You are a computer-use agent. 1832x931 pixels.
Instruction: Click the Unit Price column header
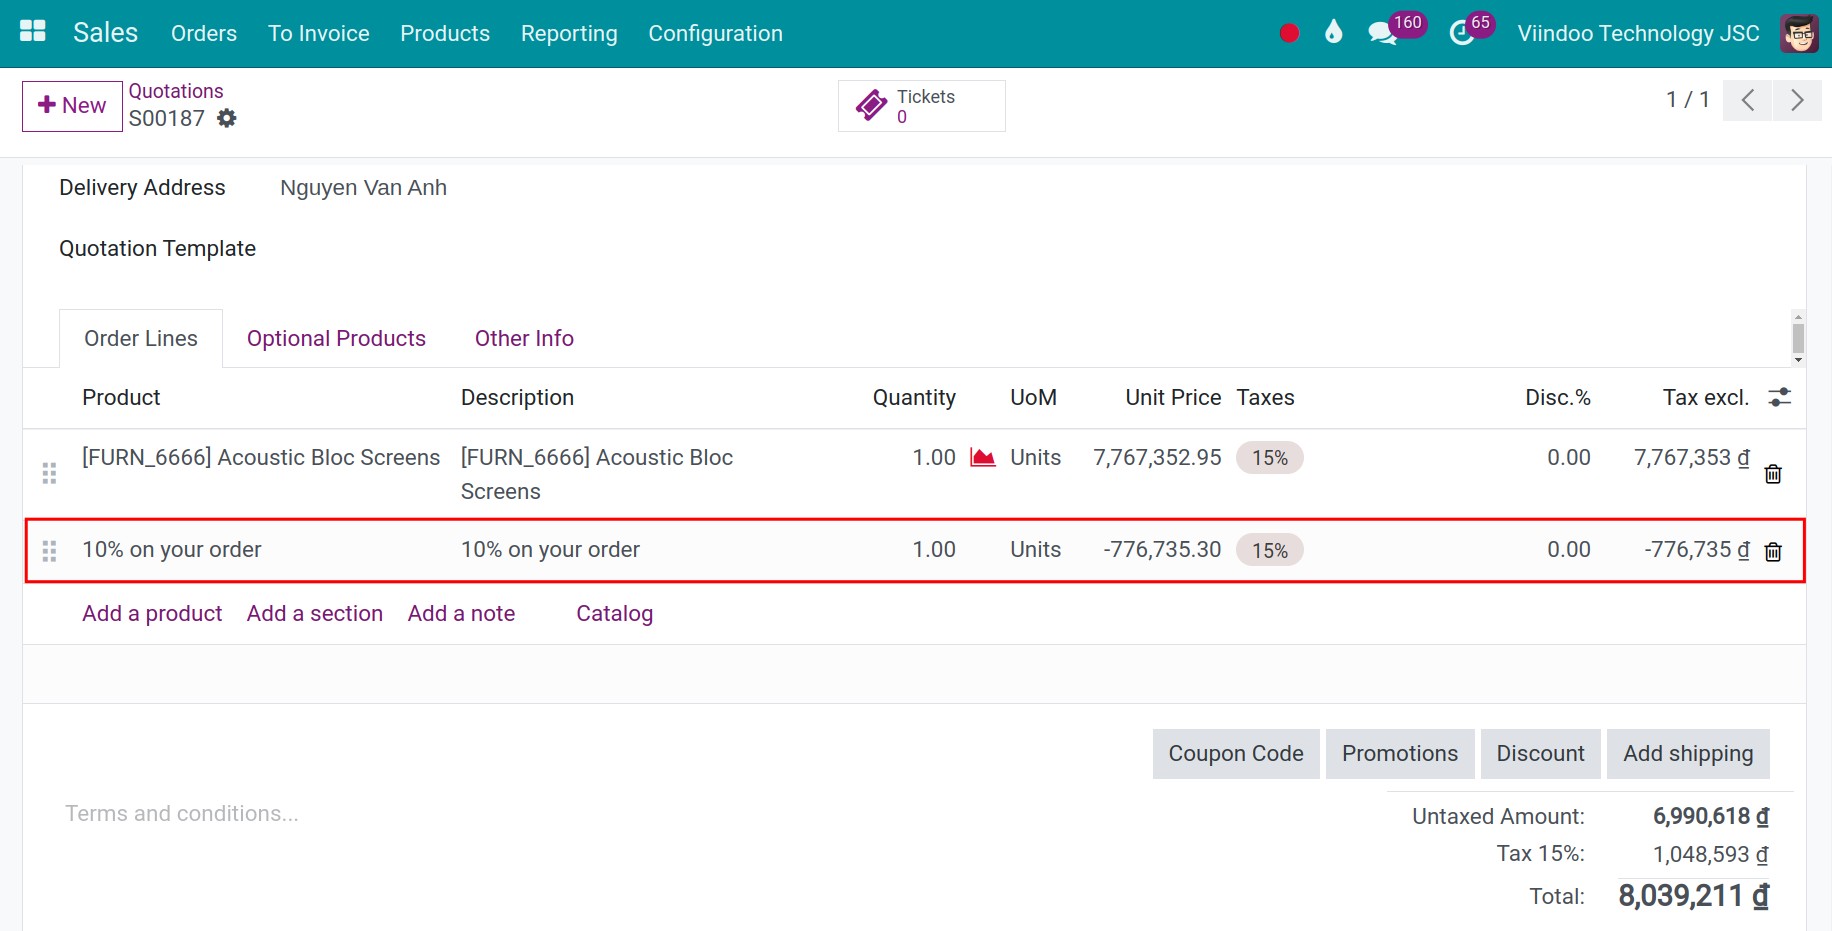[x=1173, y=397]
